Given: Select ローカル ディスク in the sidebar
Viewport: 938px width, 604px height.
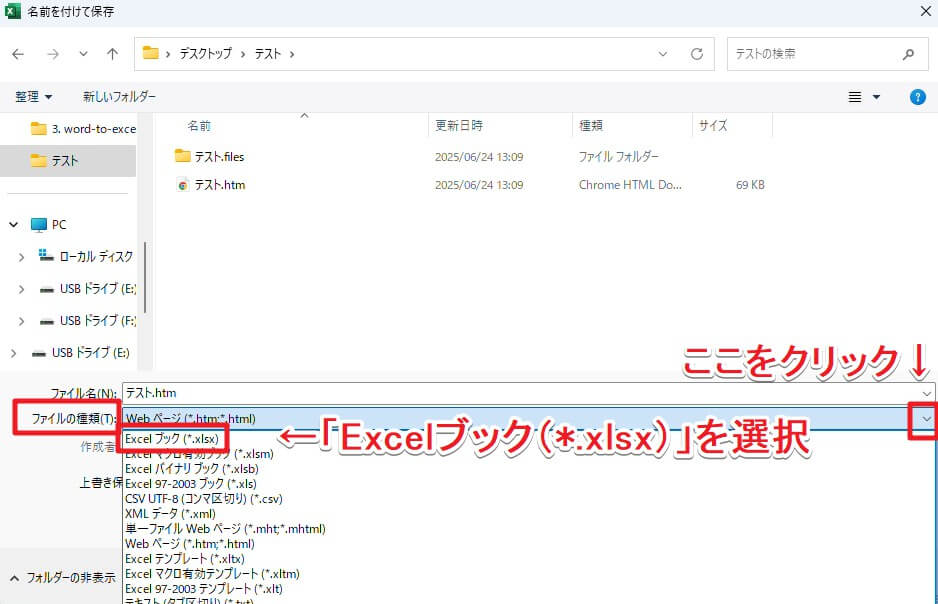Looking at the screenshot, I should (x=86, y=257).
